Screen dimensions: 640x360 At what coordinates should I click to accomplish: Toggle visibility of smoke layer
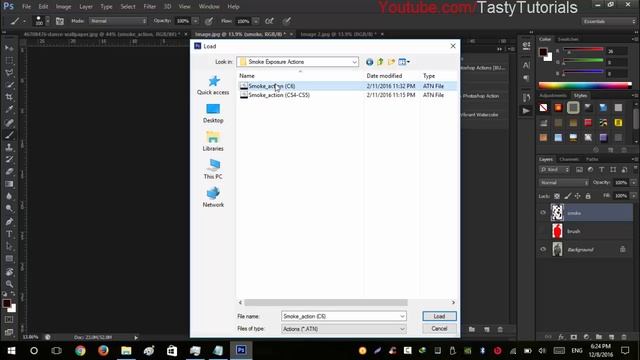[x=543, y=213]
